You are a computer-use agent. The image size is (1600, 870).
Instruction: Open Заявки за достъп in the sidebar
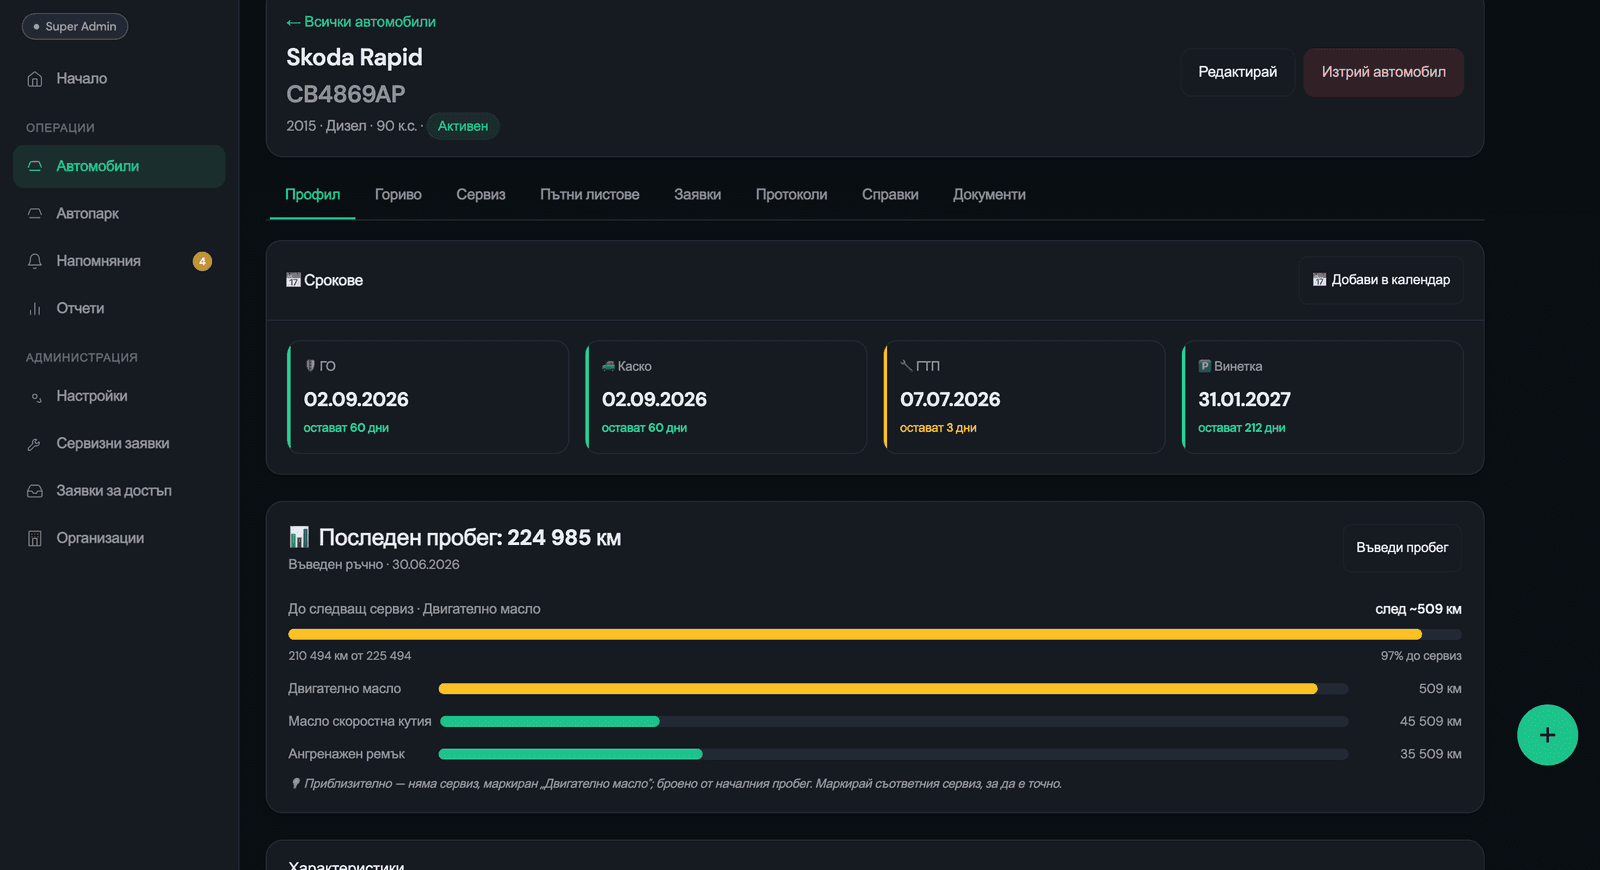pyautogui.click(x=119, y=491)
